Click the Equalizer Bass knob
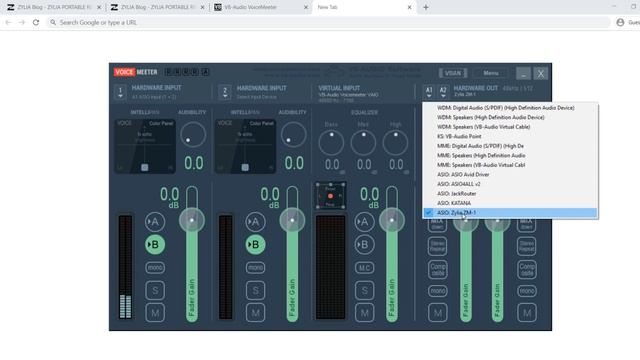Image resolution: width=640 pixels, height=360 pixels. pos(331,142)
